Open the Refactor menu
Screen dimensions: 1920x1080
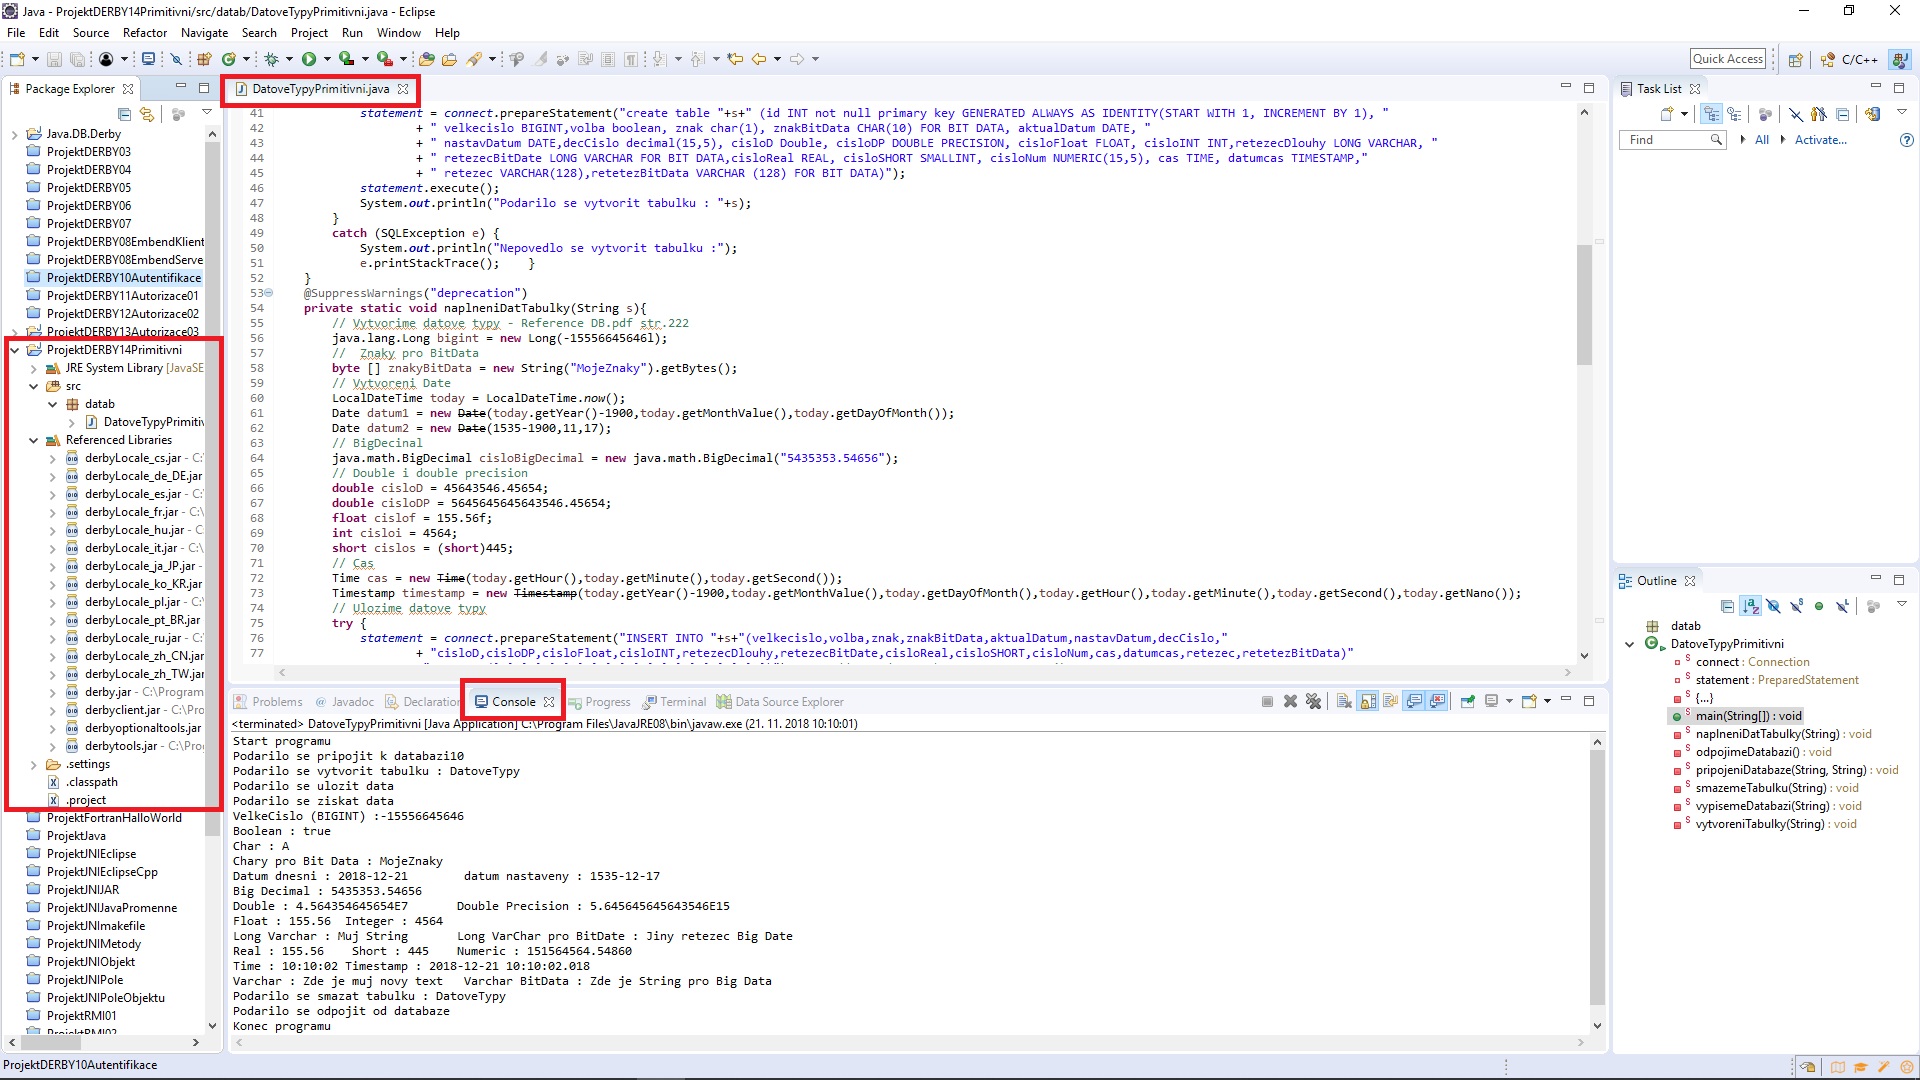(x=144, y=32)
